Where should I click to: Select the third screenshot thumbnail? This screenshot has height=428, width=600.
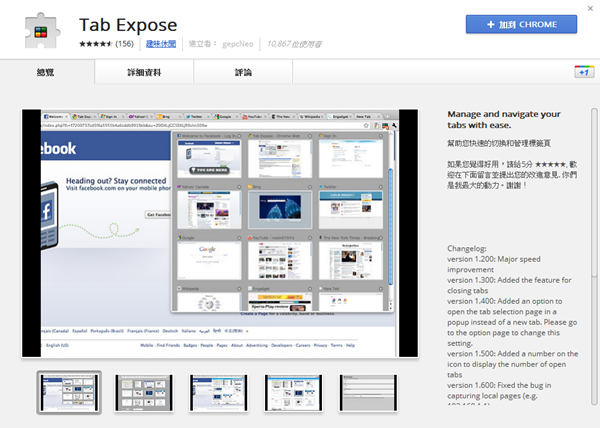218,393
